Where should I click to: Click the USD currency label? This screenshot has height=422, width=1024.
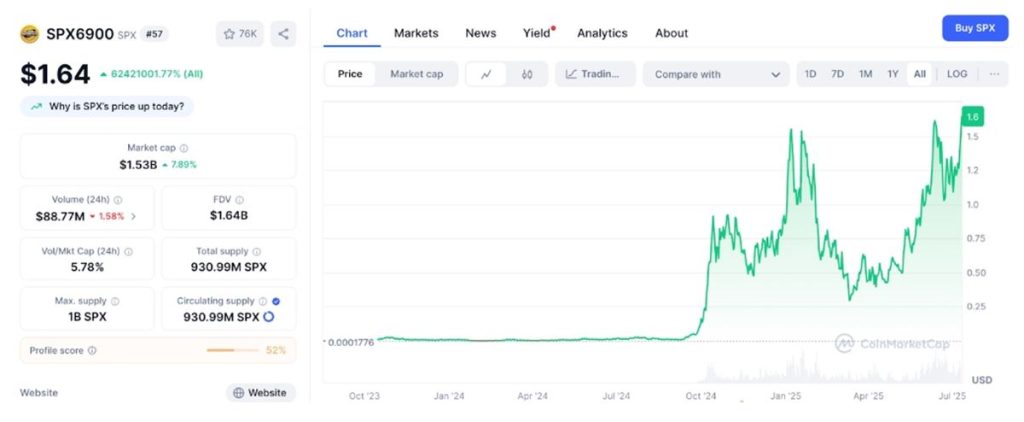pyautogui.click(x=982, y=380)
